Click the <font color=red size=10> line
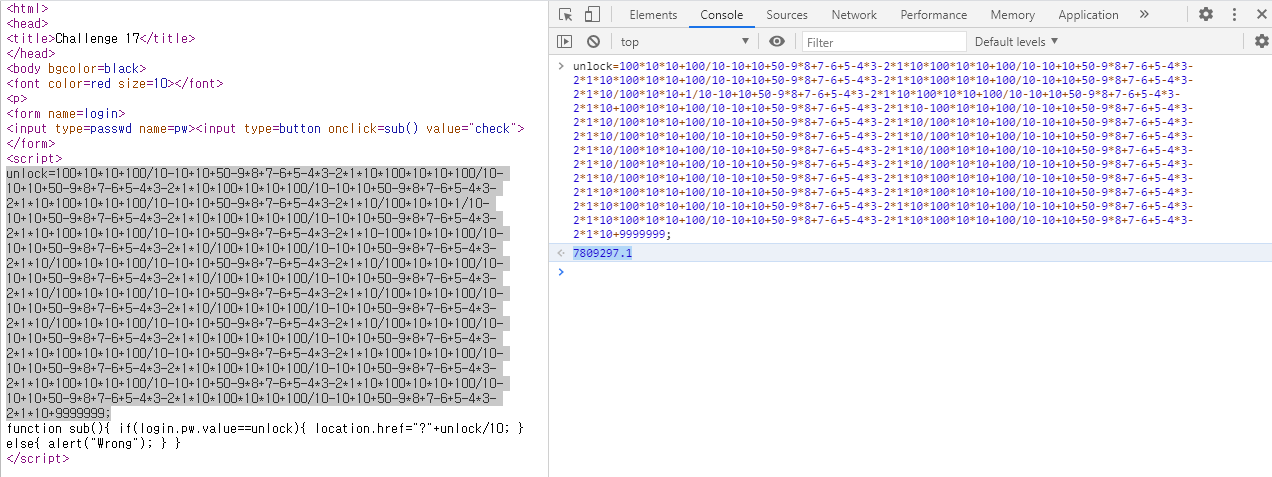The image size is (1272, 477). (114, 83)
